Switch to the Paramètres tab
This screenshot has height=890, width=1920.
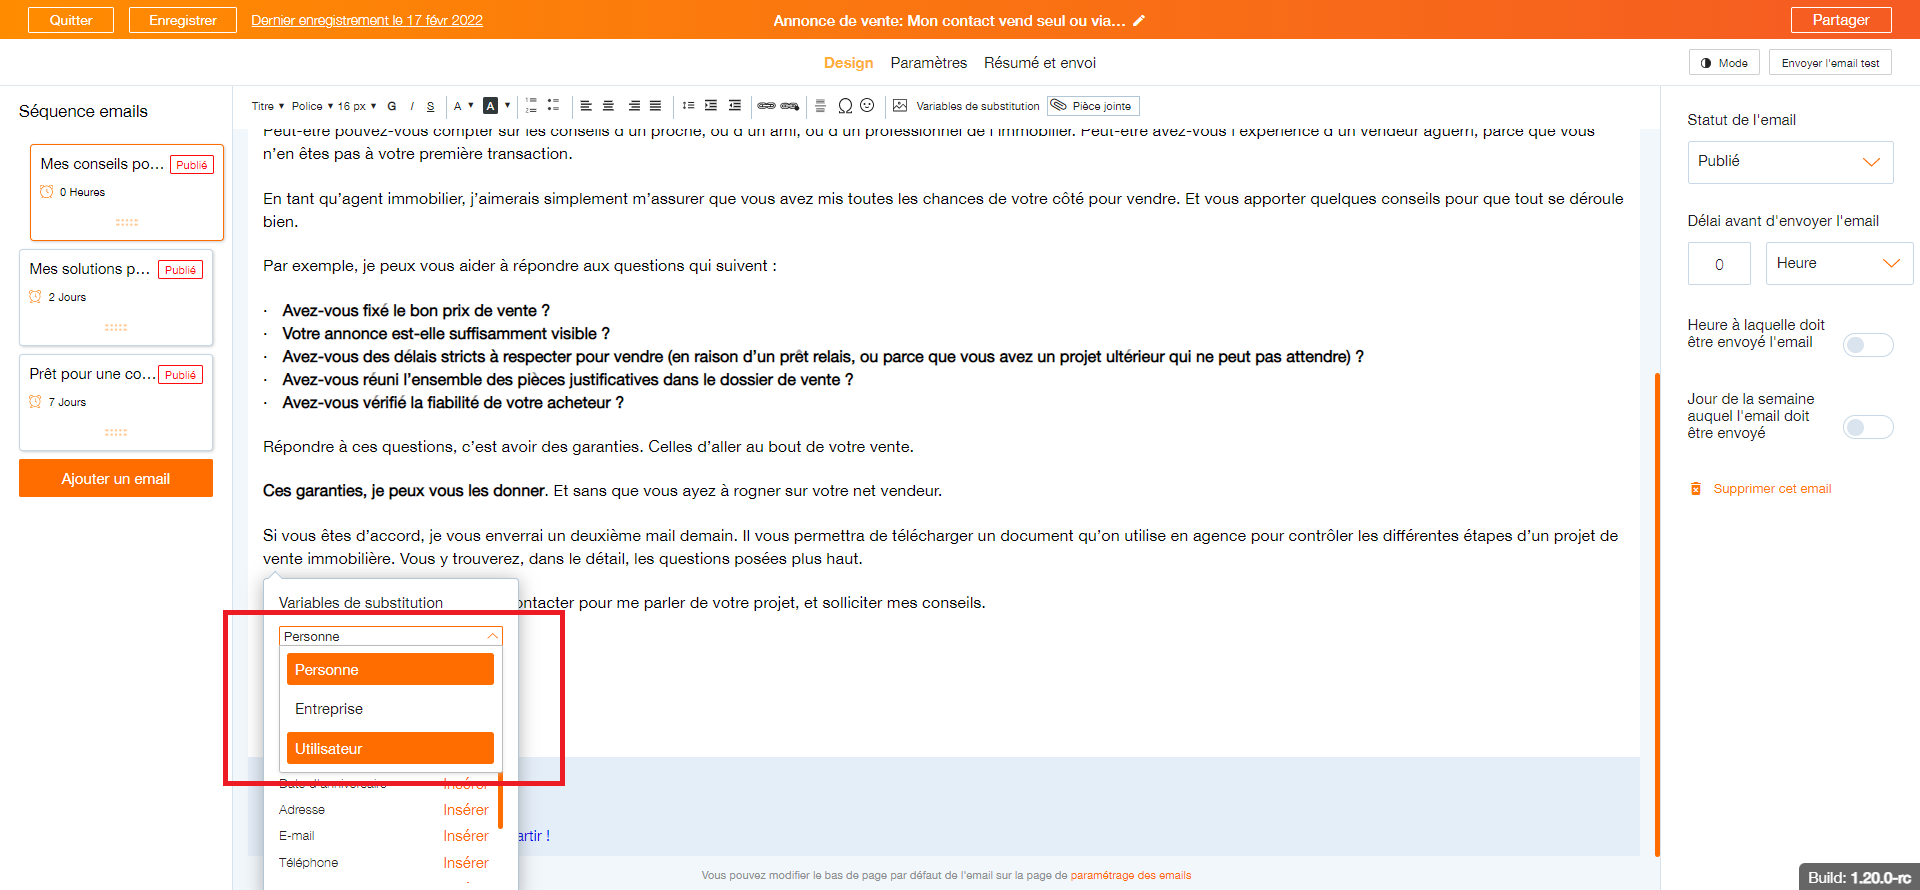(x=929, y=63)
